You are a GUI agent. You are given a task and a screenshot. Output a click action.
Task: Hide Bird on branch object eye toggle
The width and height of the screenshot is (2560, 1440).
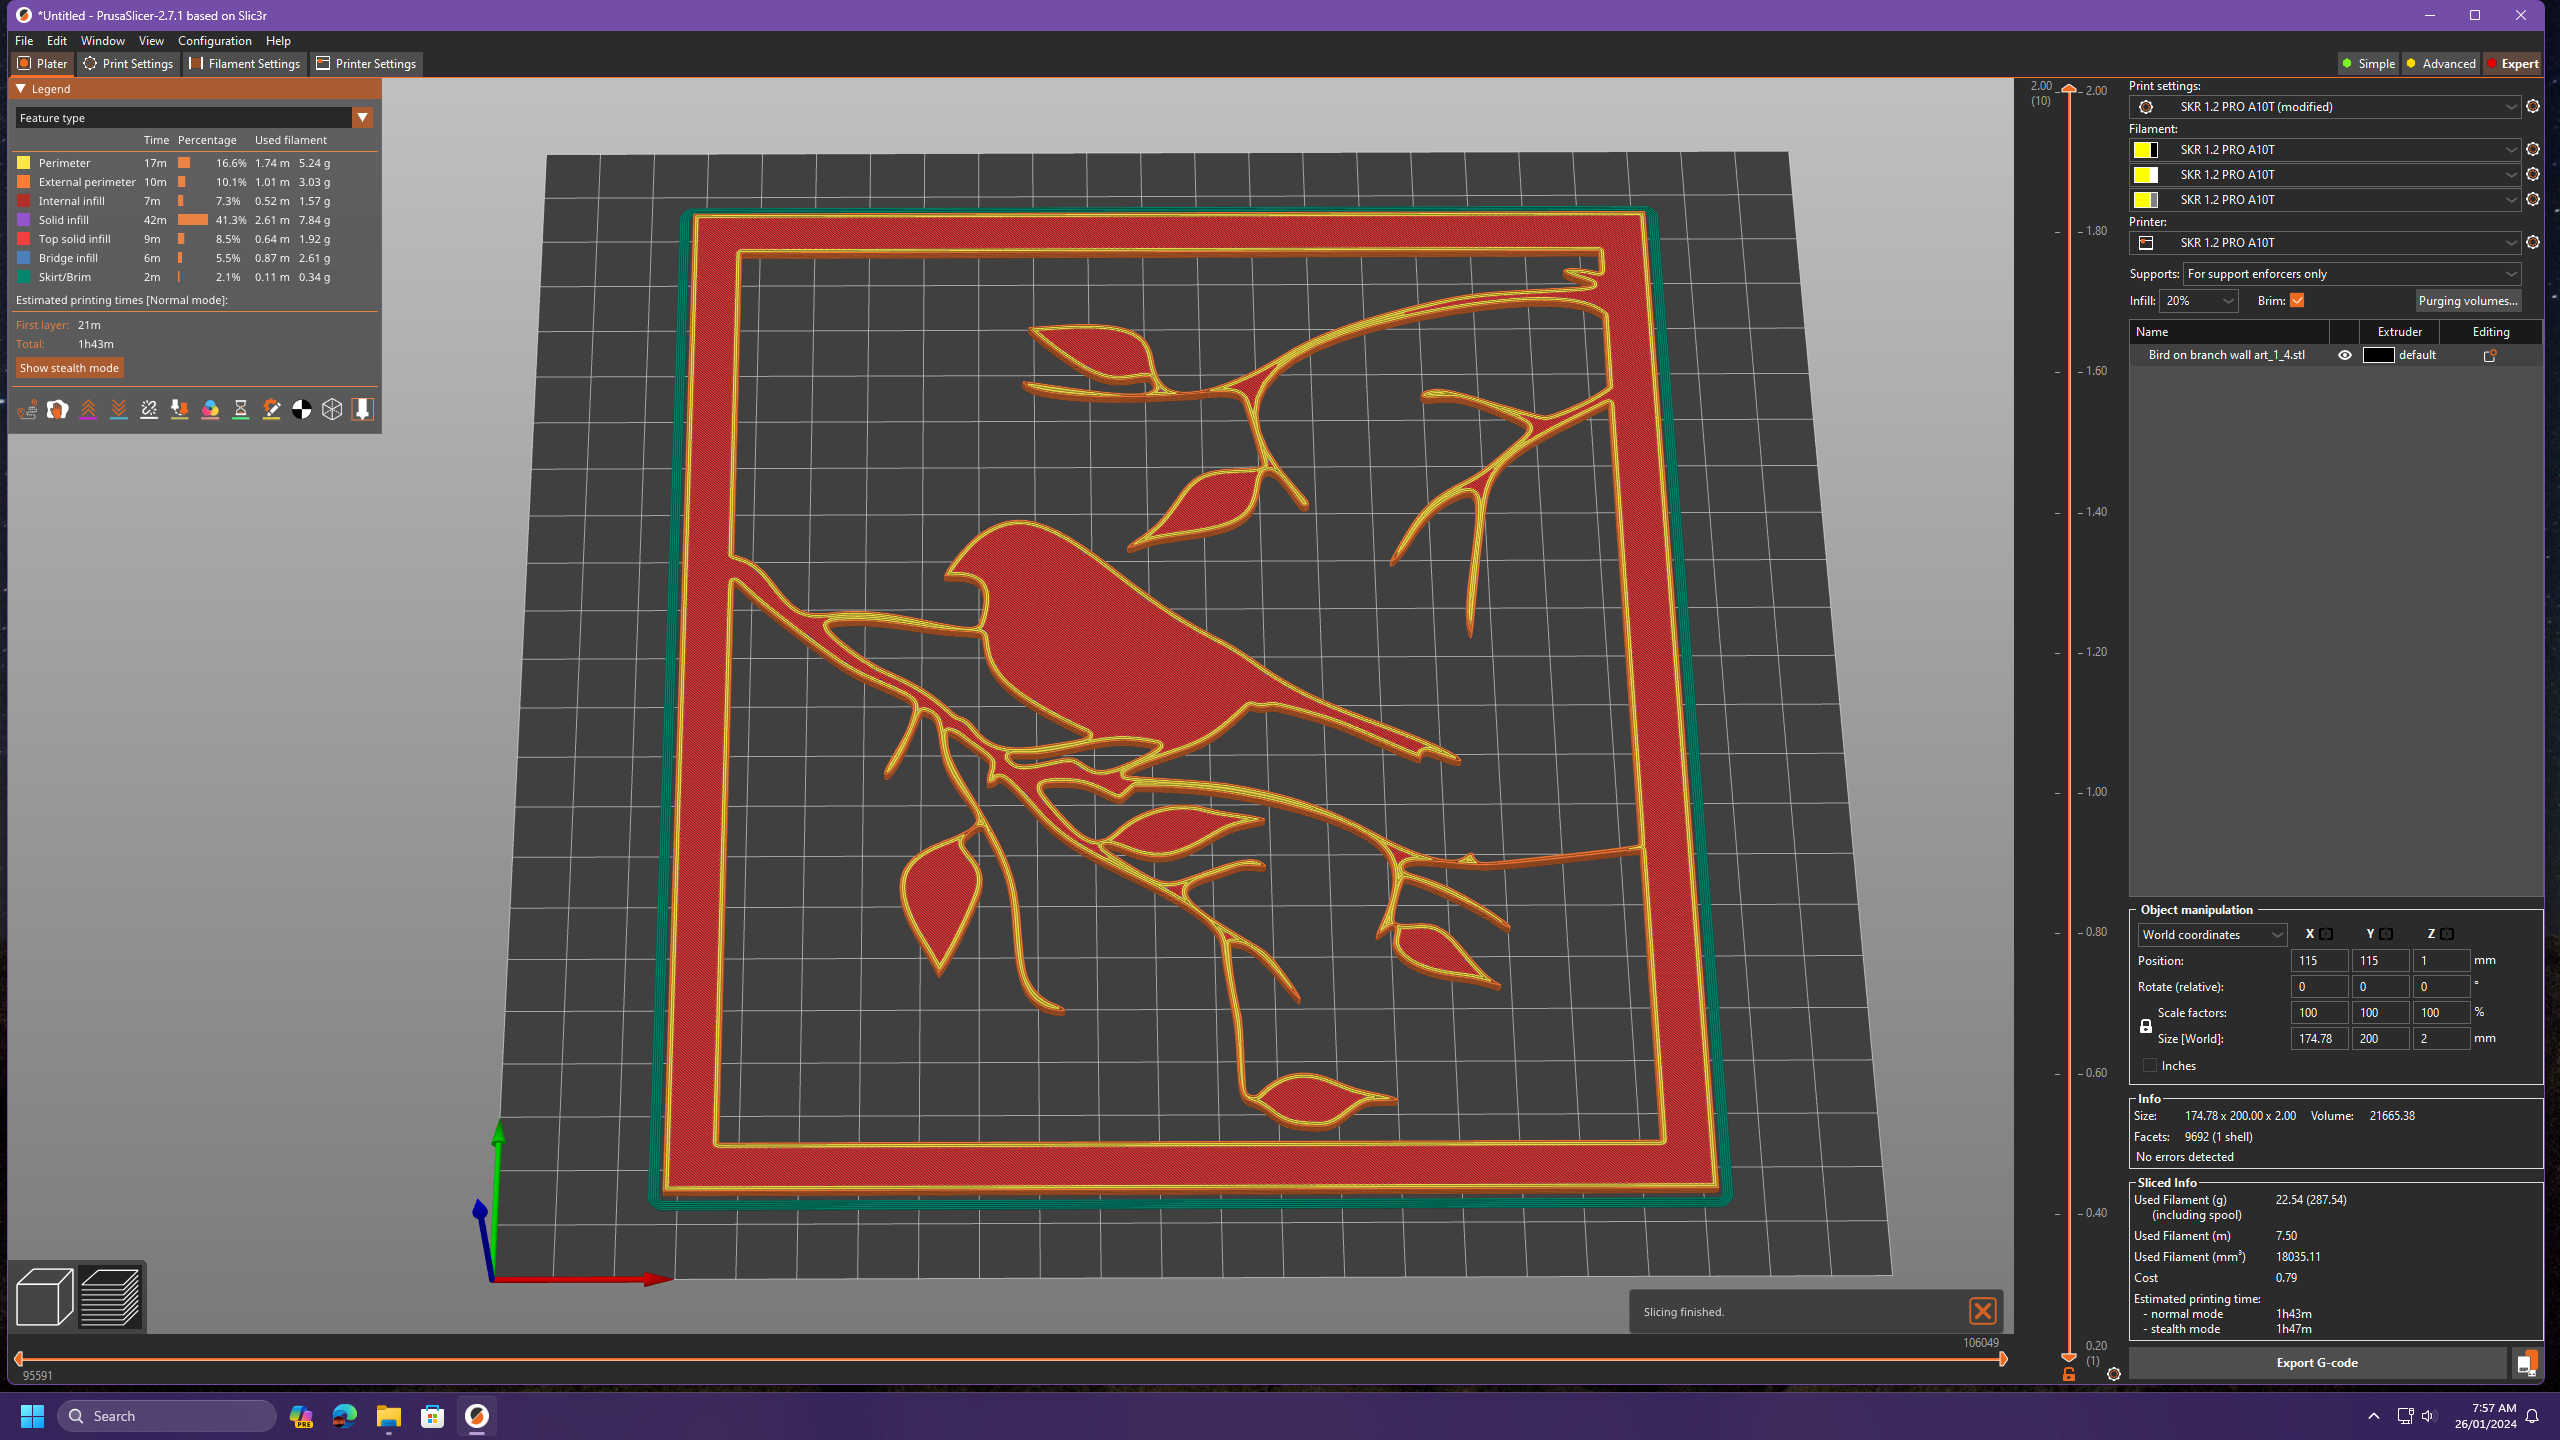[2345, 355]
